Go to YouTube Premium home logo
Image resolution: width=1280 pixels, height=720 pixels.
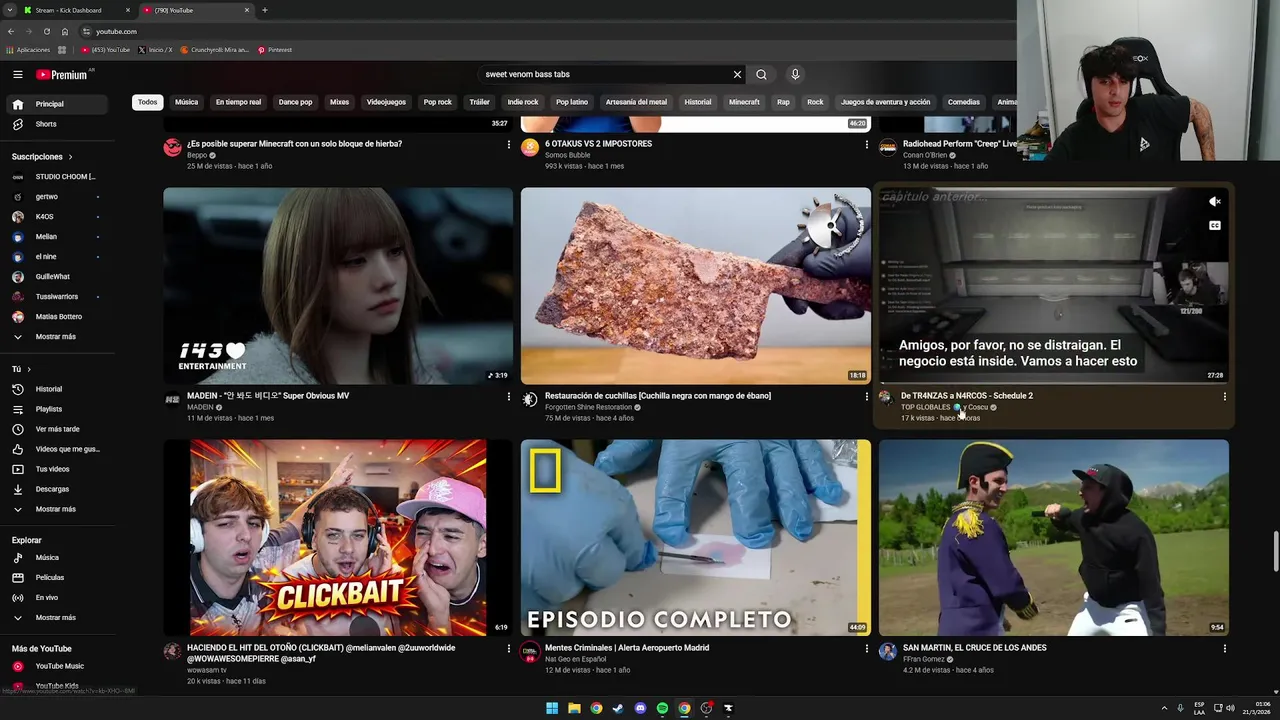pos(62,74)
